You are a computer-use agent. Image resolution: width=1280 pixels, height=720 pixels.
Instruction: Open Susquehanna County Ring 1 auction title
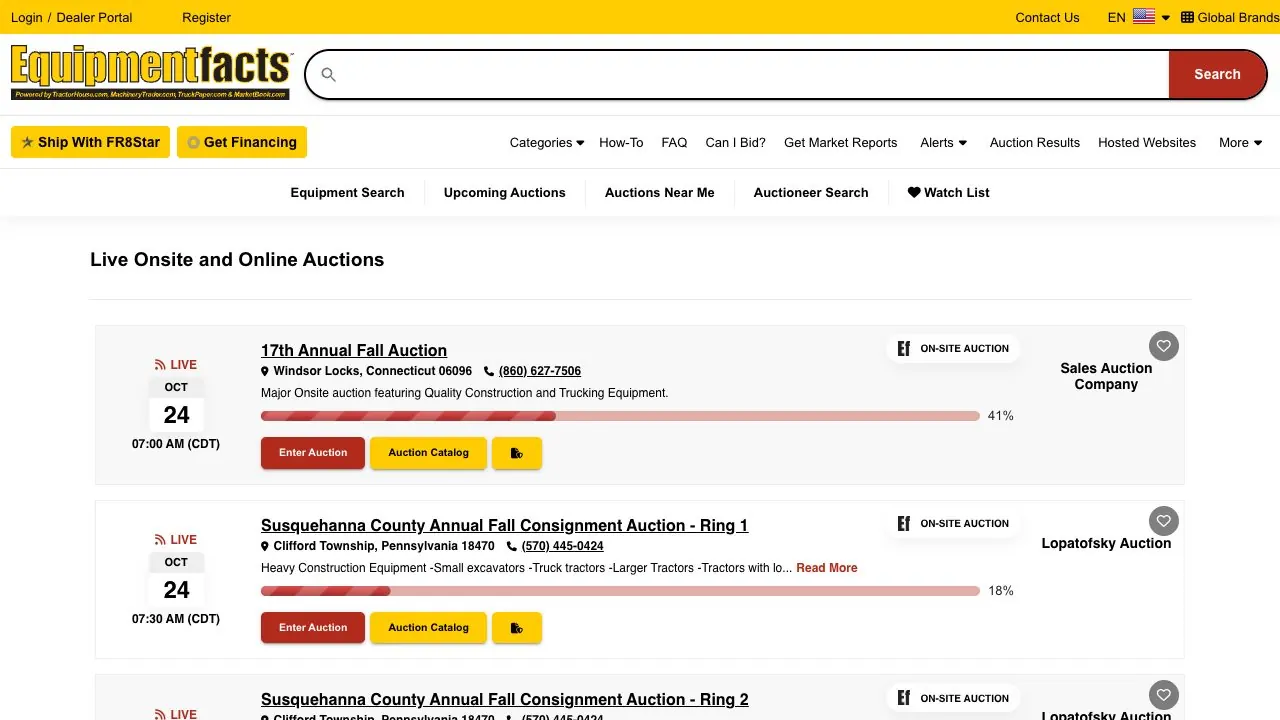[505, 525]
